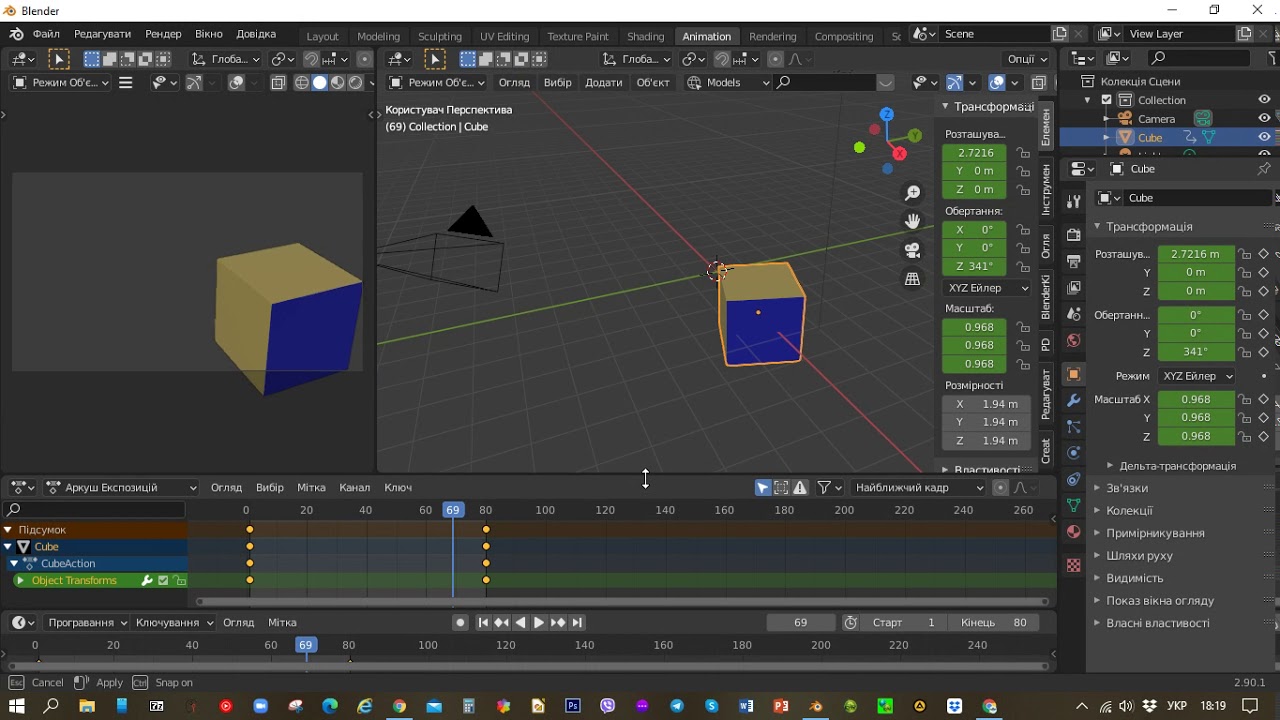Click the preview range clock icon
This screenshot has width=1280, height=720.
(x=851, y=622)
